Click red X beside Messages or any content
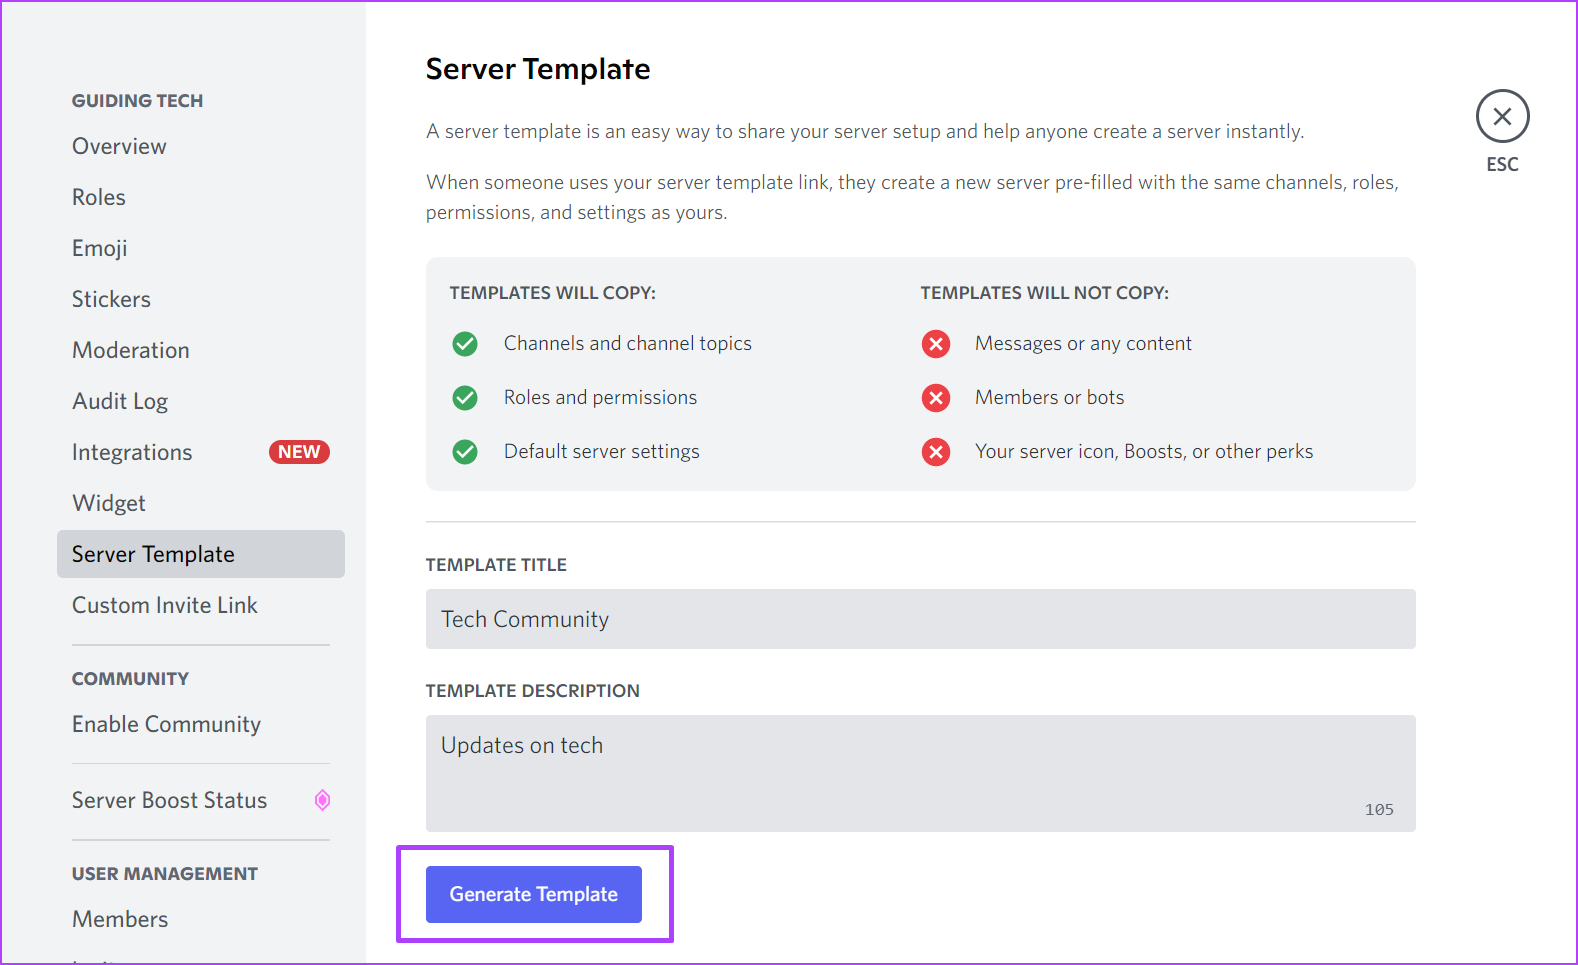 [x=936, y=344]
